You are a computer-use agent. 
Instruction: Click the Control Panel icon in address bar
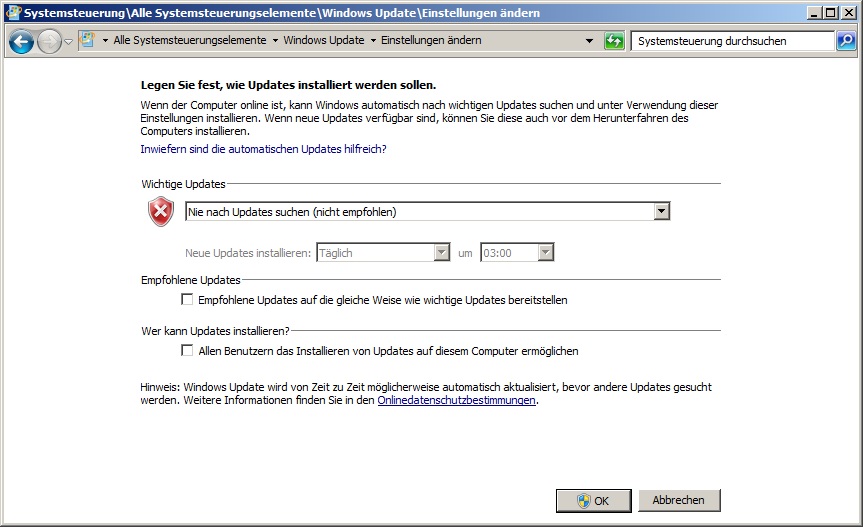coord(88,40)
